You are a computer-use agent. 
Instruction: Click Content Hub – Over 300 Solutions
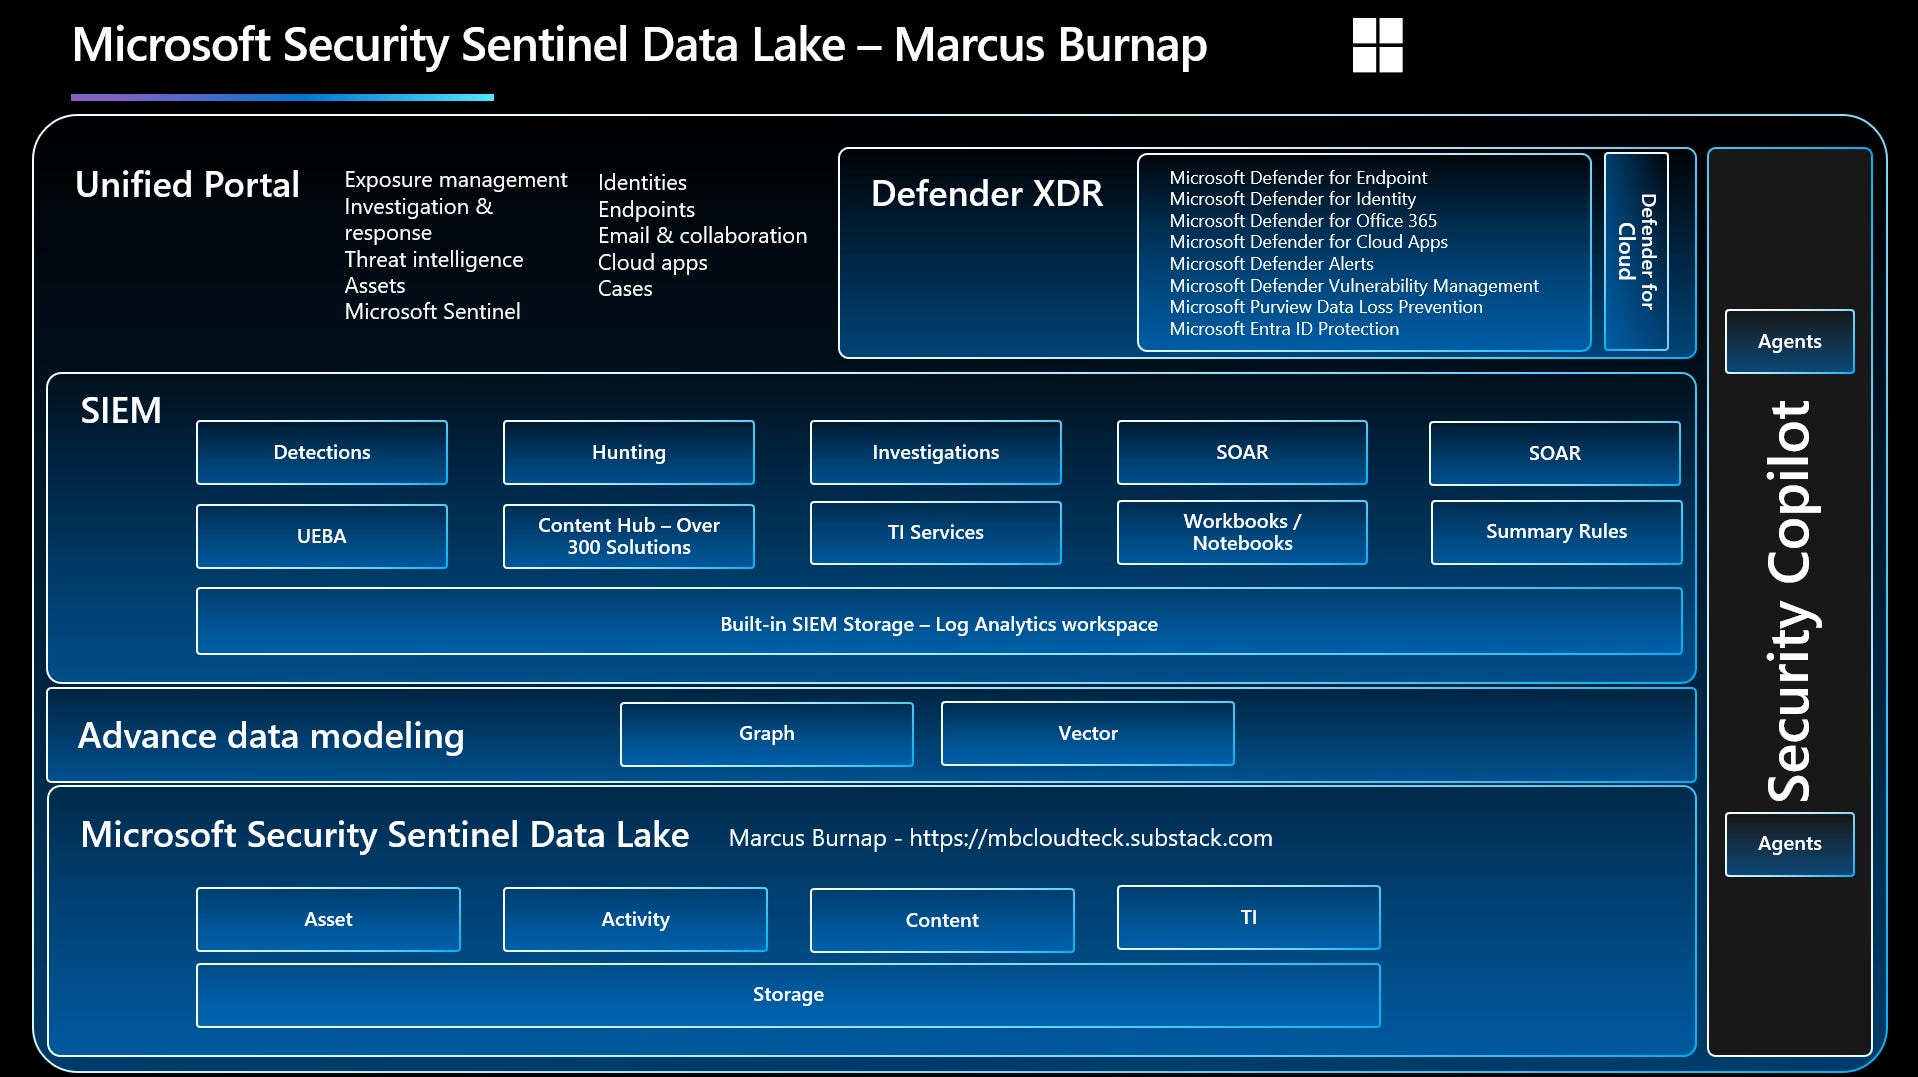tap(629, 536)
